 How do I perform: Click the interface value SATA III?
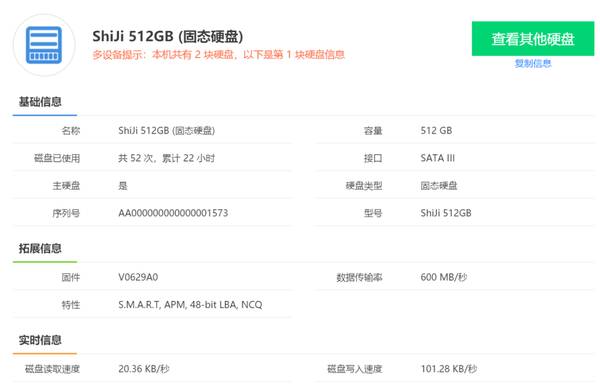[437, 158]
